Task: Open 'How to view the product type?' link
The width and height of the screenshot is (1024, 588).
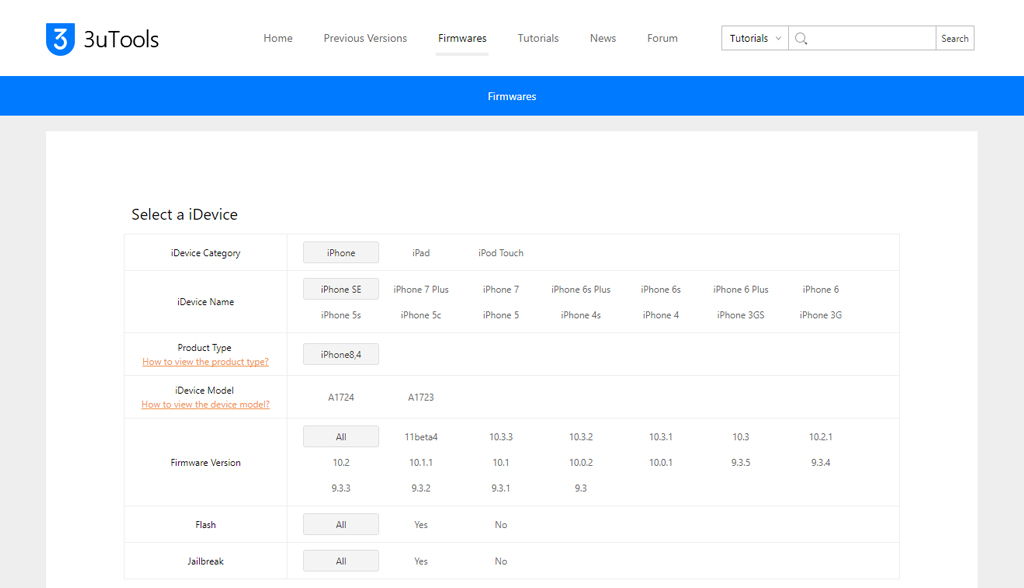Action: click(205, 362)
